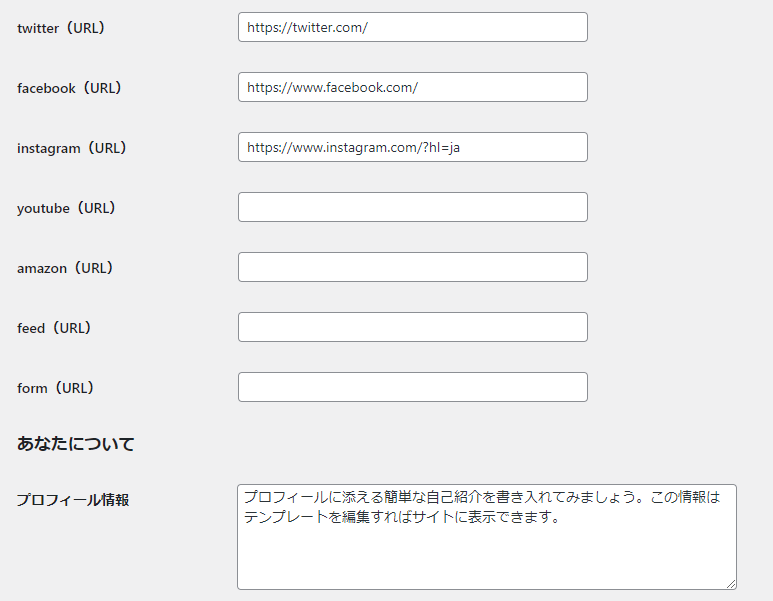The image size is (773, 601).
Task: Select the instagram URL input field
Action: pos(413,147)
